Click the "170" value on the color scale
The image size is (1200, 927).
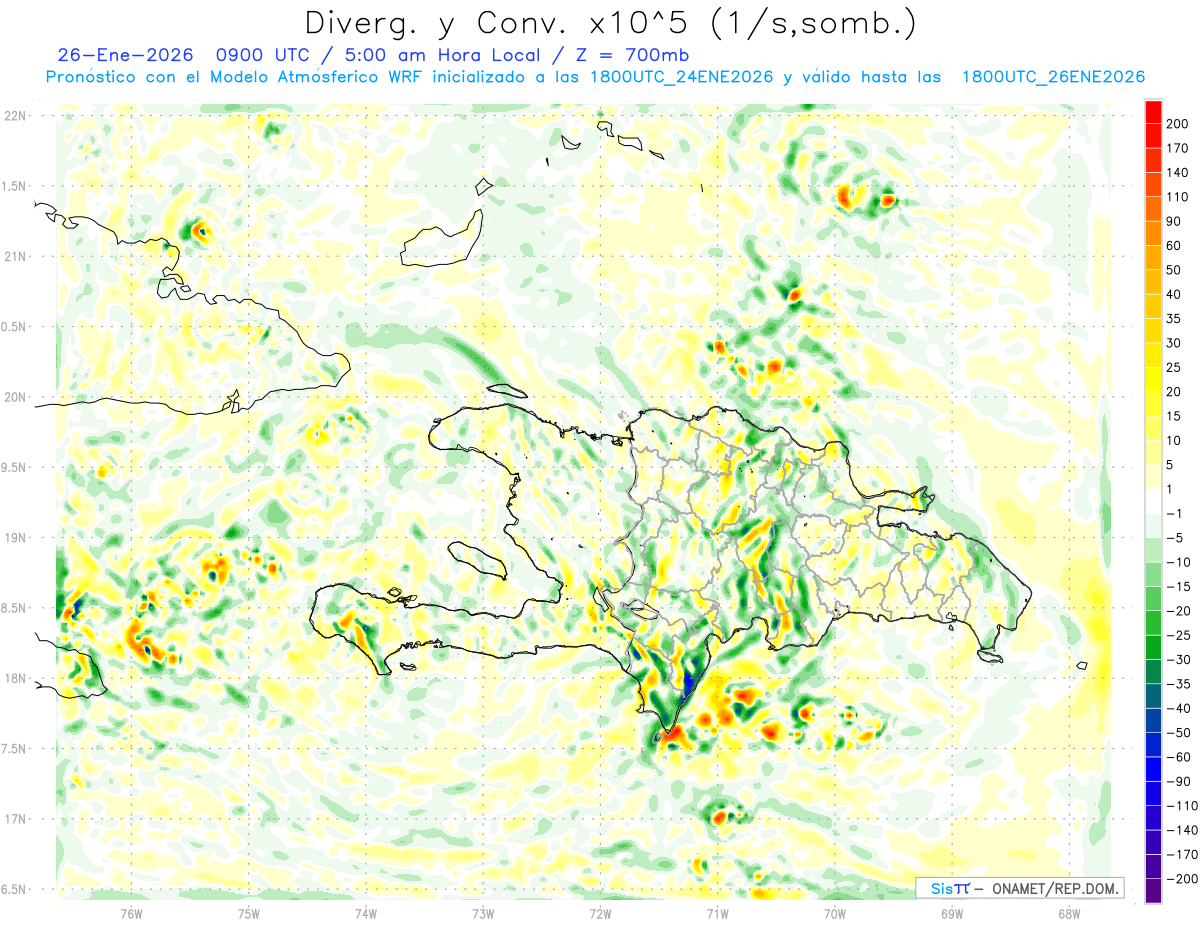point(1177,148)
